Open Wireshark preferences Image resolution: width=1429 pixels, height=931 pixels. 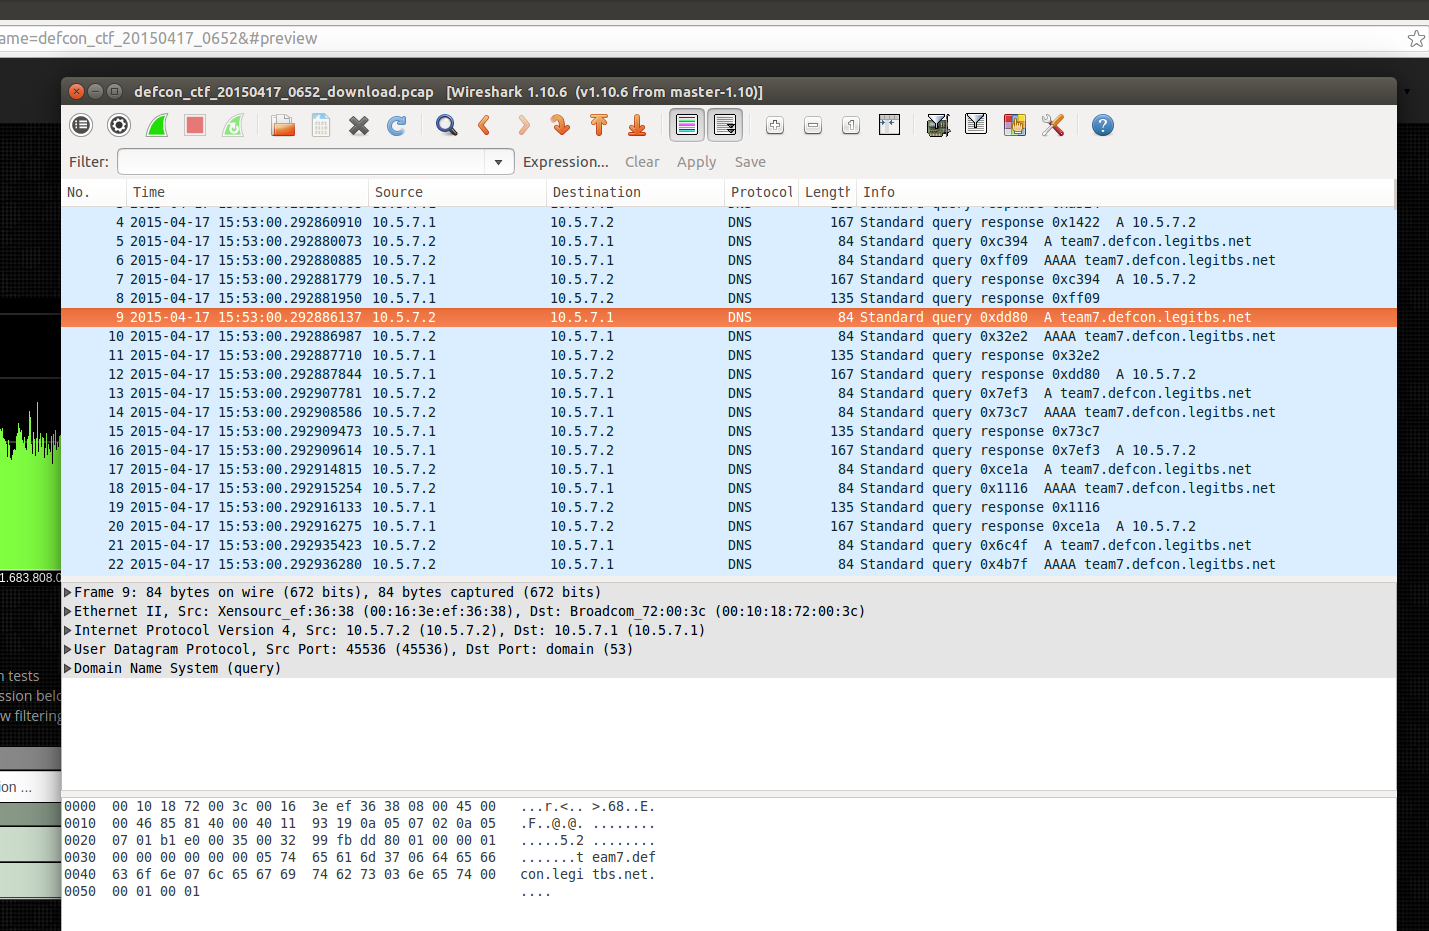[x=1052, y=125]
